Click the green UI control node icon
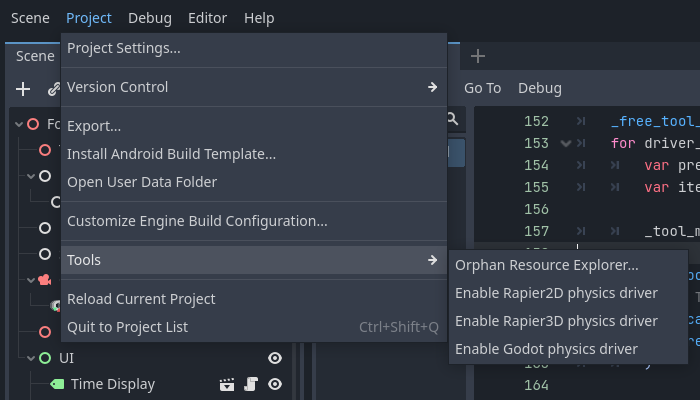 (x=45, y=358)
